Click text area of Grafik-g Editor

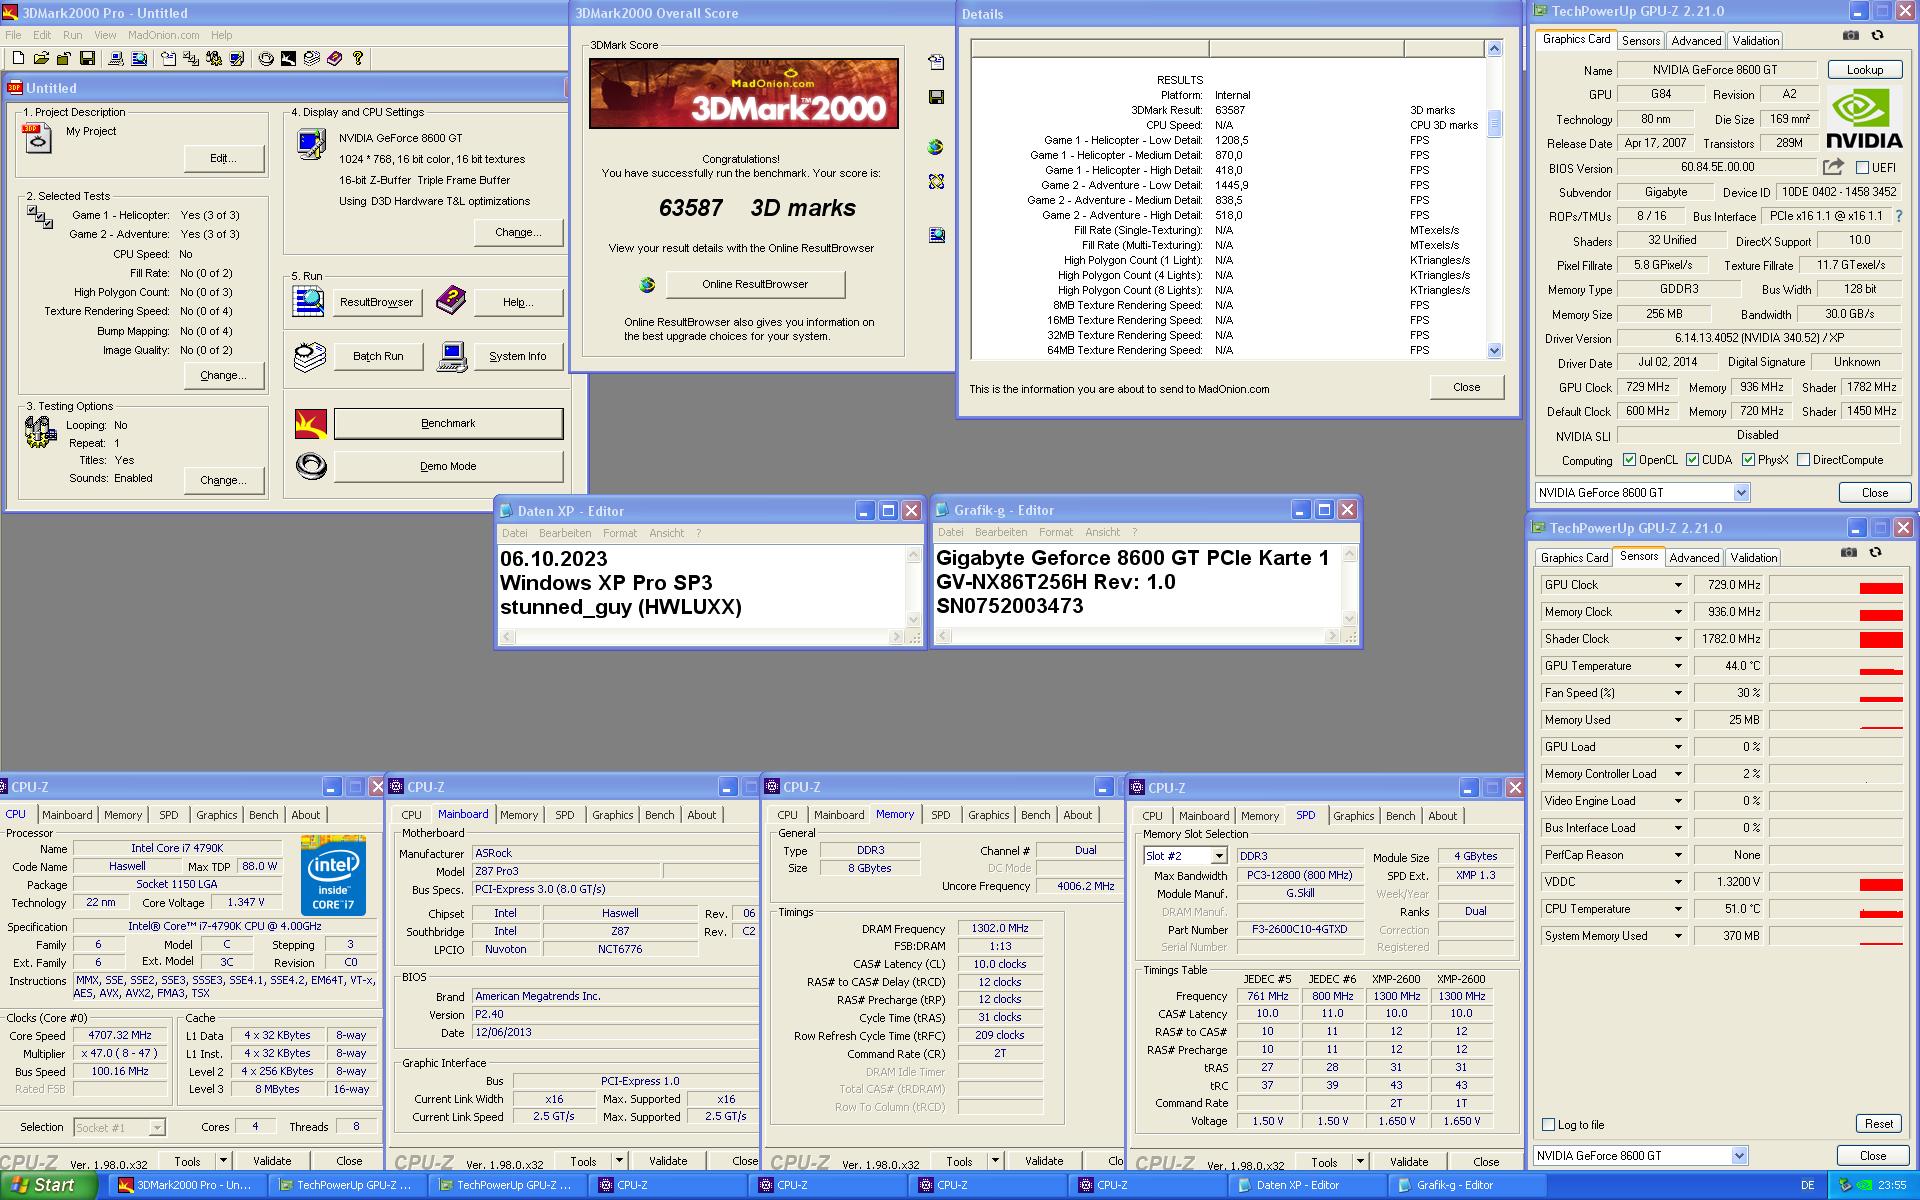click(x=1137, y=585)
